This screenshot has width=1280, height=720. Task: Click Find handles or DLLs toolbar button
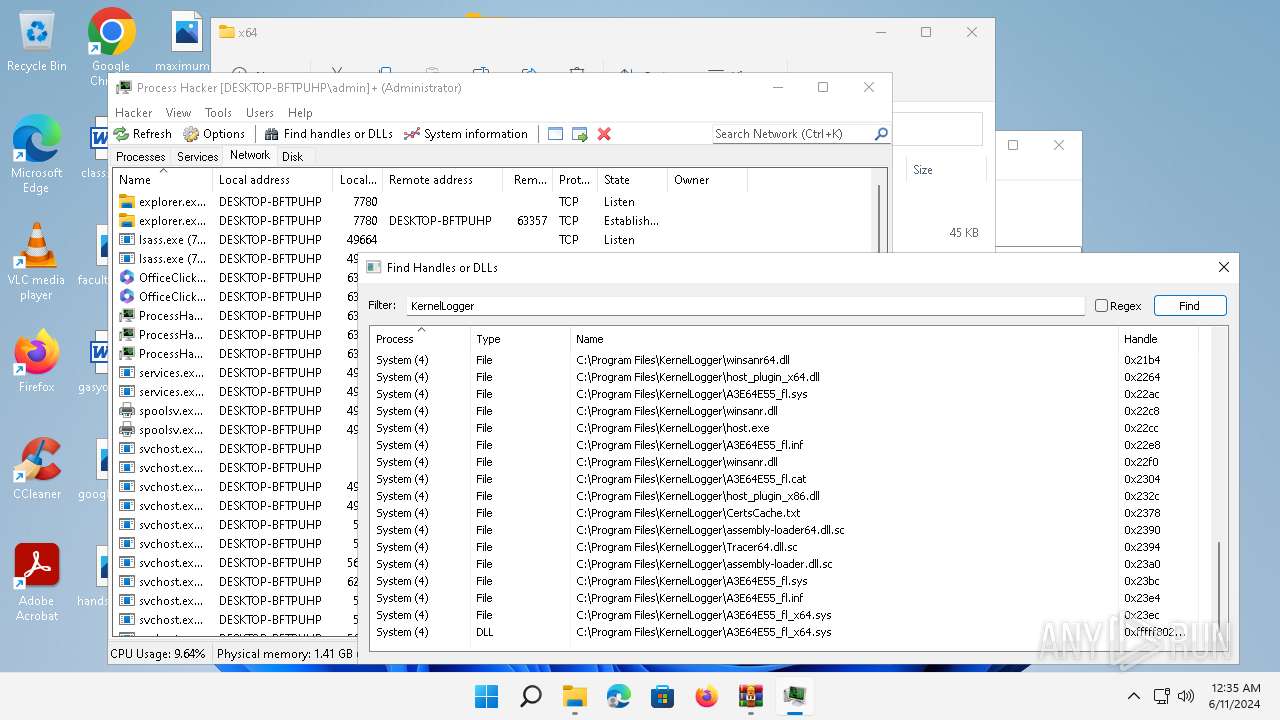point(328,133)
